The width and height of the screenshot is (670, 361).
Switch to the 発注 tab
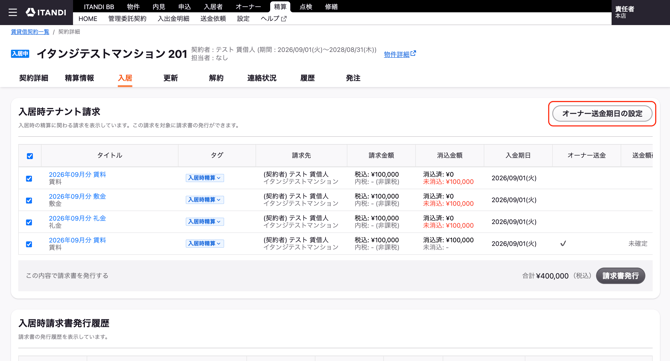tap(353, 78)
